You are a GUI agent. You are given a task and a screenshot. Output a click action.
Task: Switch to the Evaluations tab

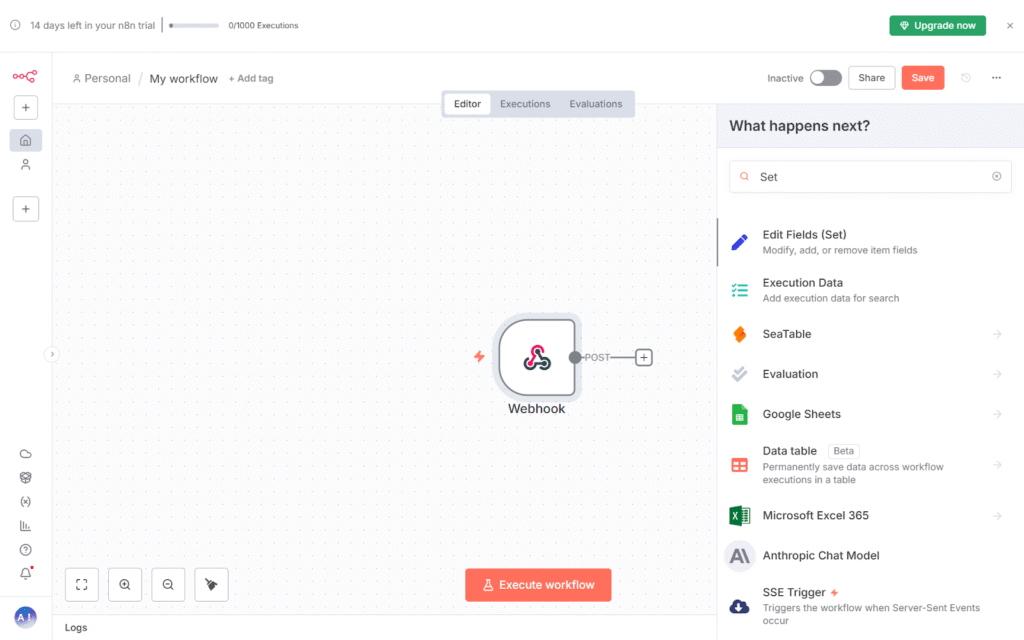[x=596, y=104]
